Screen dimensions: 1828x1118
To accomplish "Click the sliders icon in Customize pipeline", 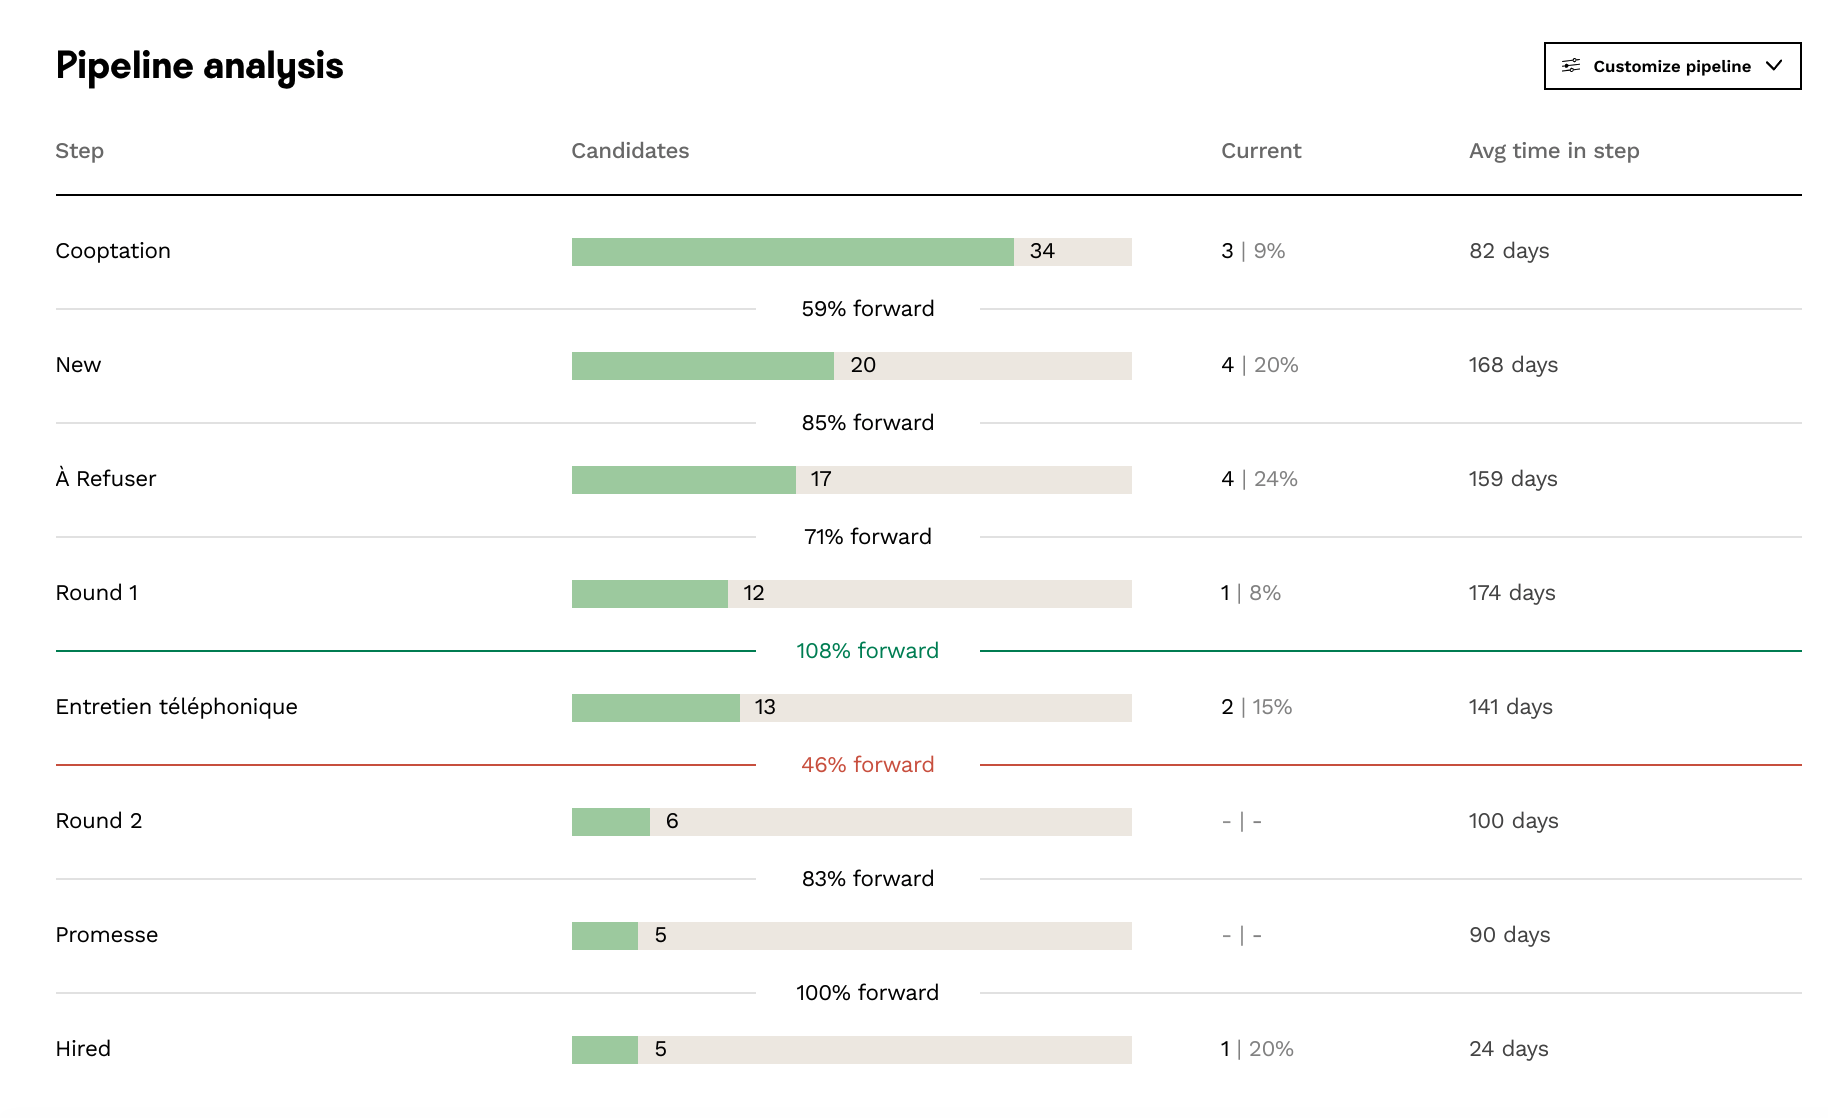I will point(1571,66).
